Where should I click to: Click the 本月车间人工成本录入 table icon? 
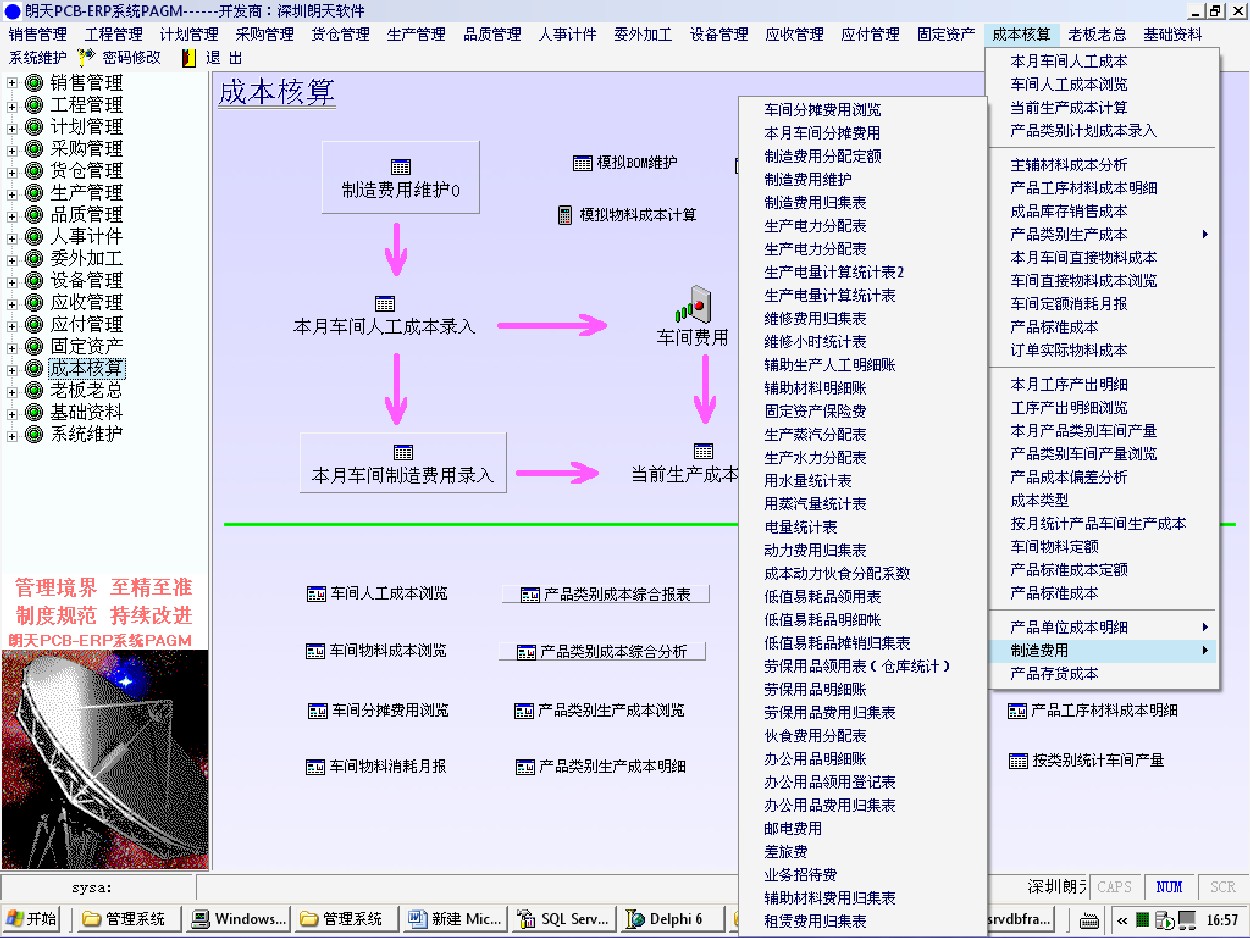[x=385, y=304]
